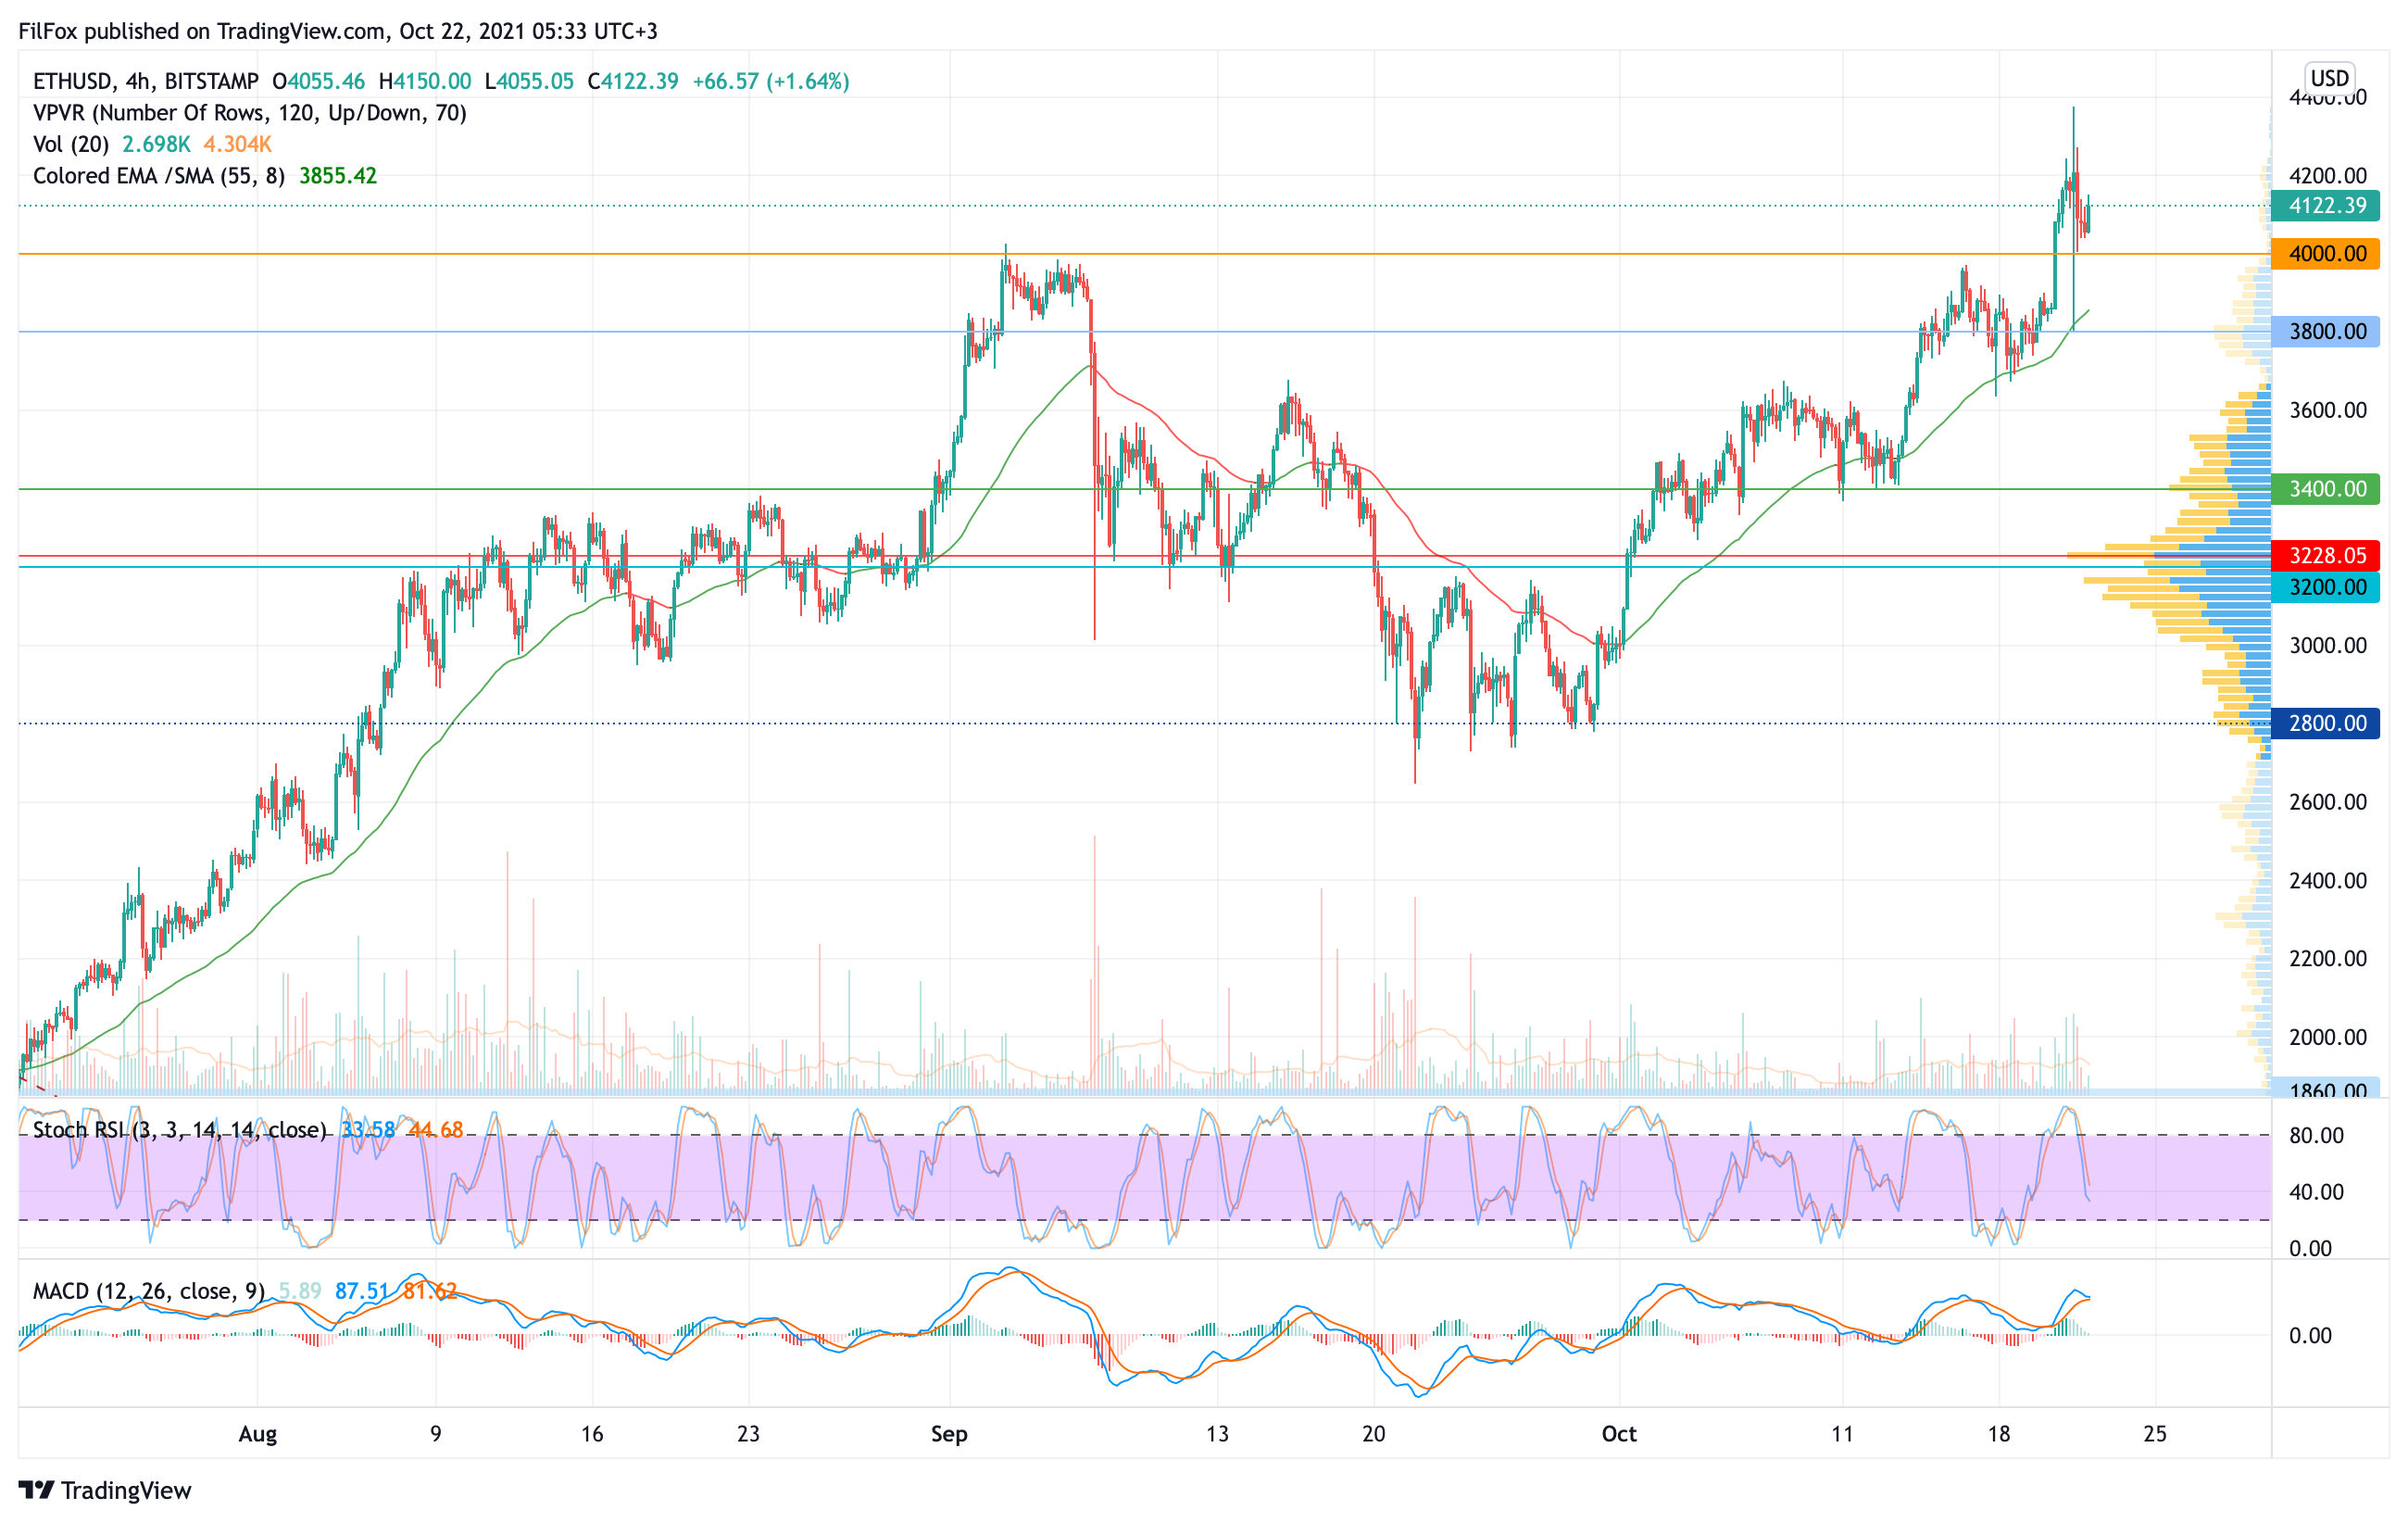This screenshot has width=2408, height=1523.
Task: Click the Stoch RSI indicator legend
Action: 179,1130
